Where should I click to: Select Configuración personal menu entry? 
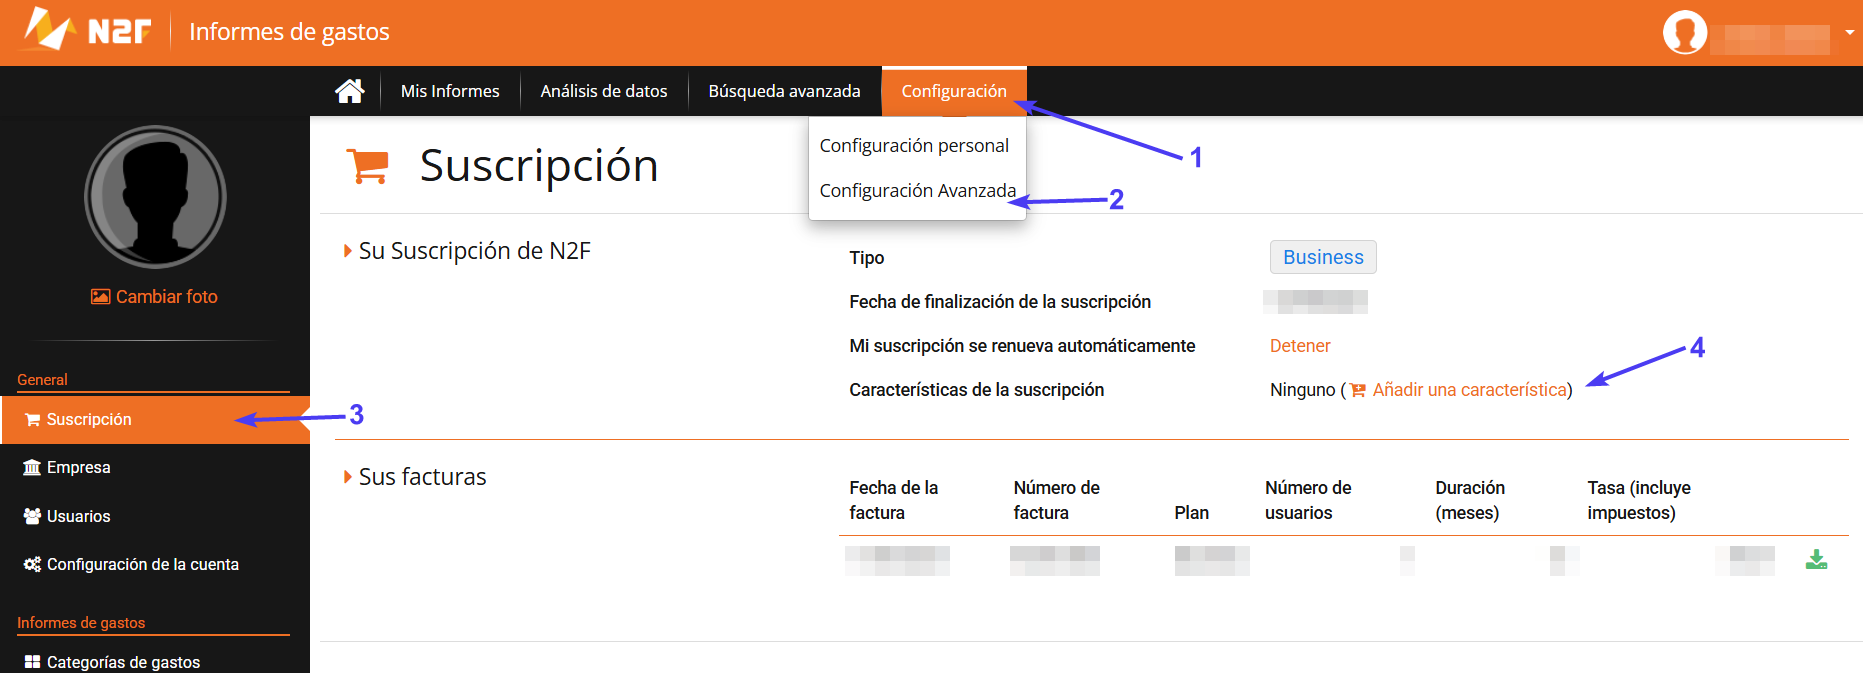914,146
